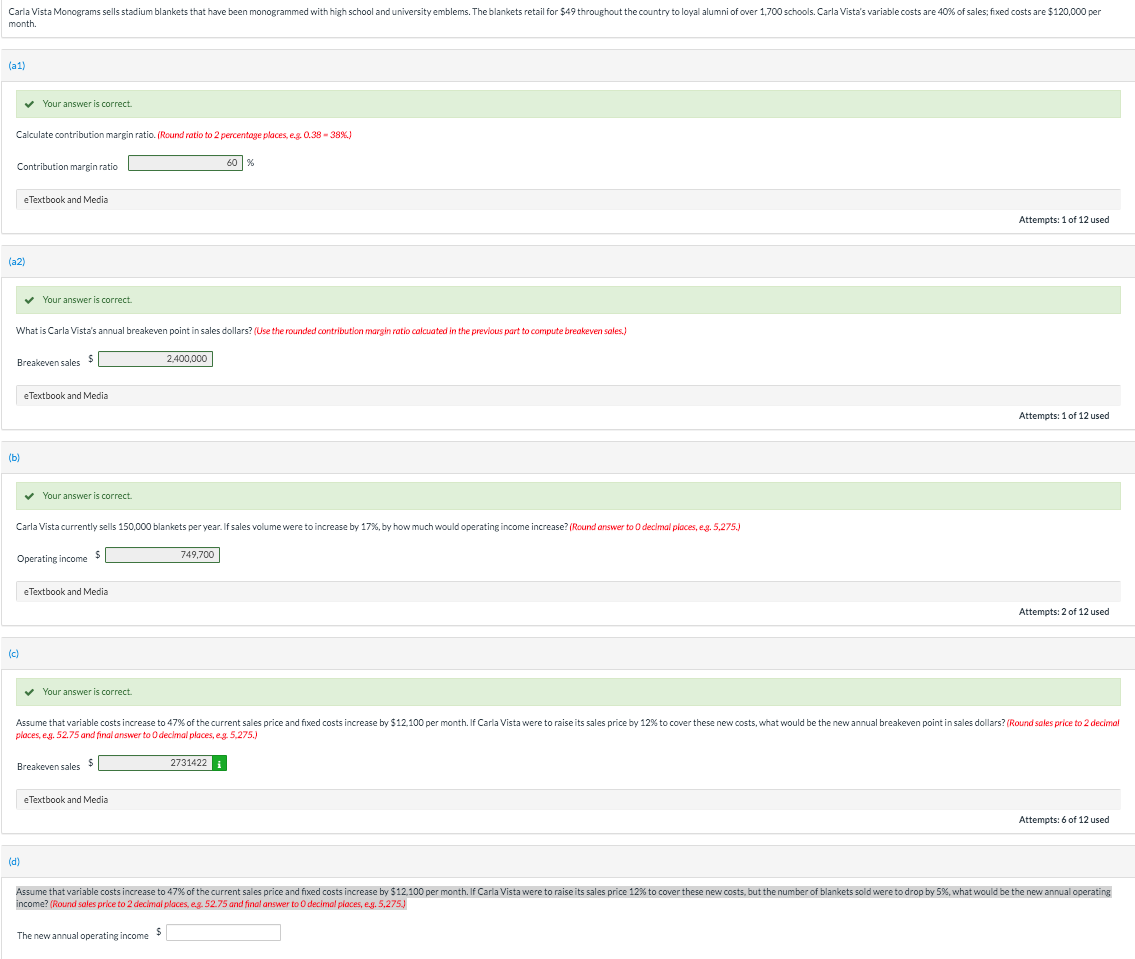Click 'Attempts: 1 of 12 used' under (a1)
Image resolution: width=1135 pixels, height=959 pixels.
(x=1063, y=220)
